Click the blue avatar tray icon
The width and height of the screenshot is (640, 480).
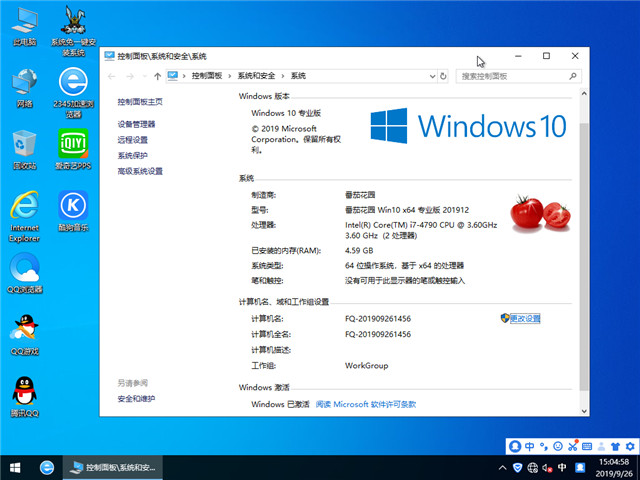point(580,468)
